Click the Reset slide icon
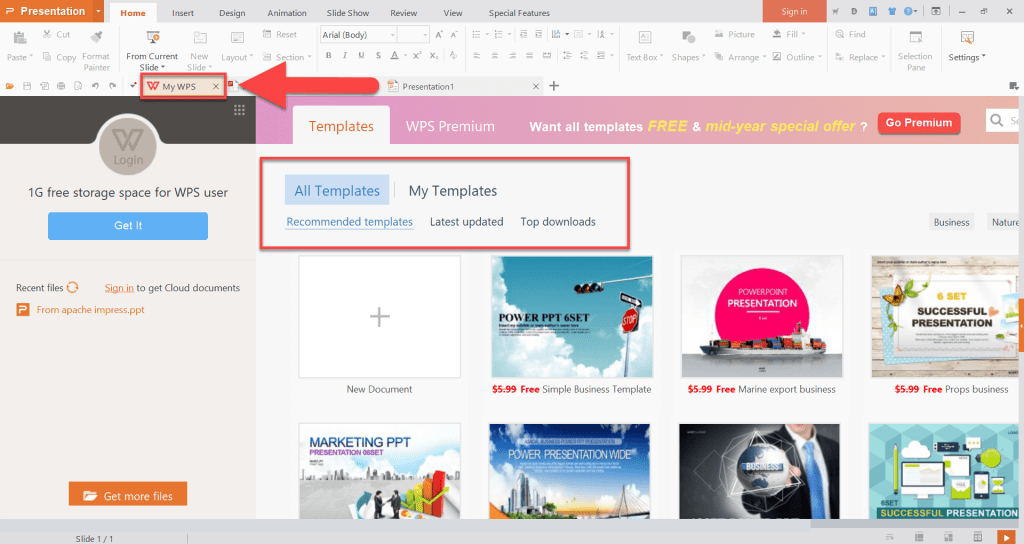 [x=267, y=34]
